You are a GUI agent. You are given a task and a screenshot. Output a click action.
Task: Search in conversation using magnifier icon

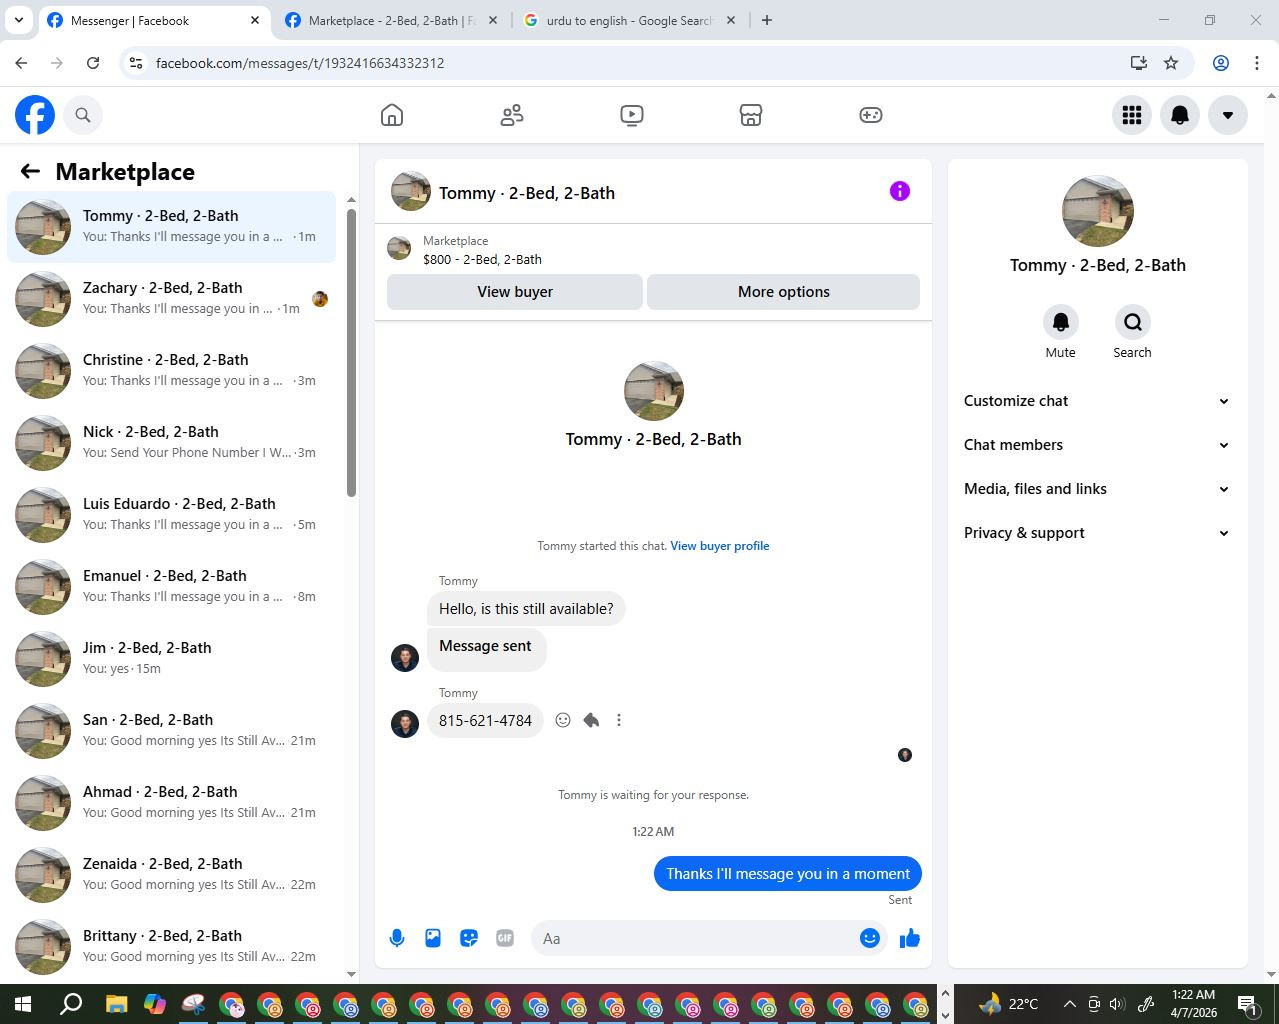pyautogui.click(x=1133, y=322)
